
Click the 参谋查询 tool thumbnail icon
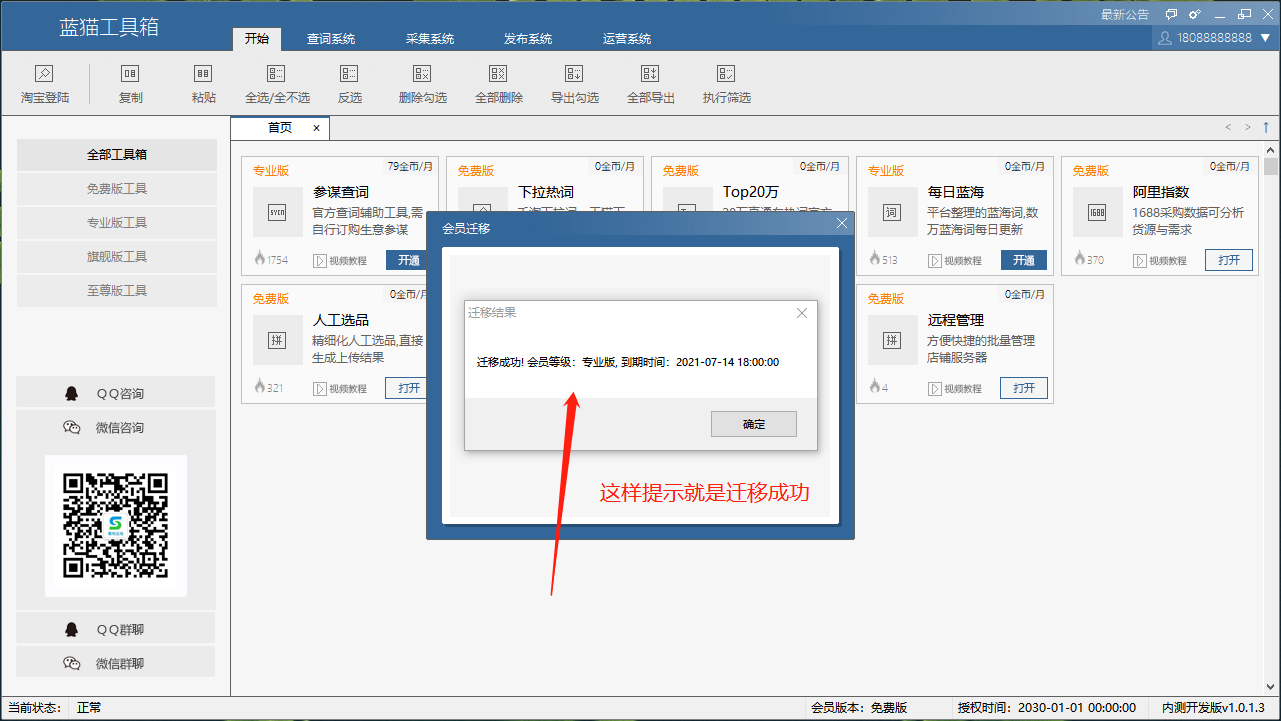coord(277,212)
